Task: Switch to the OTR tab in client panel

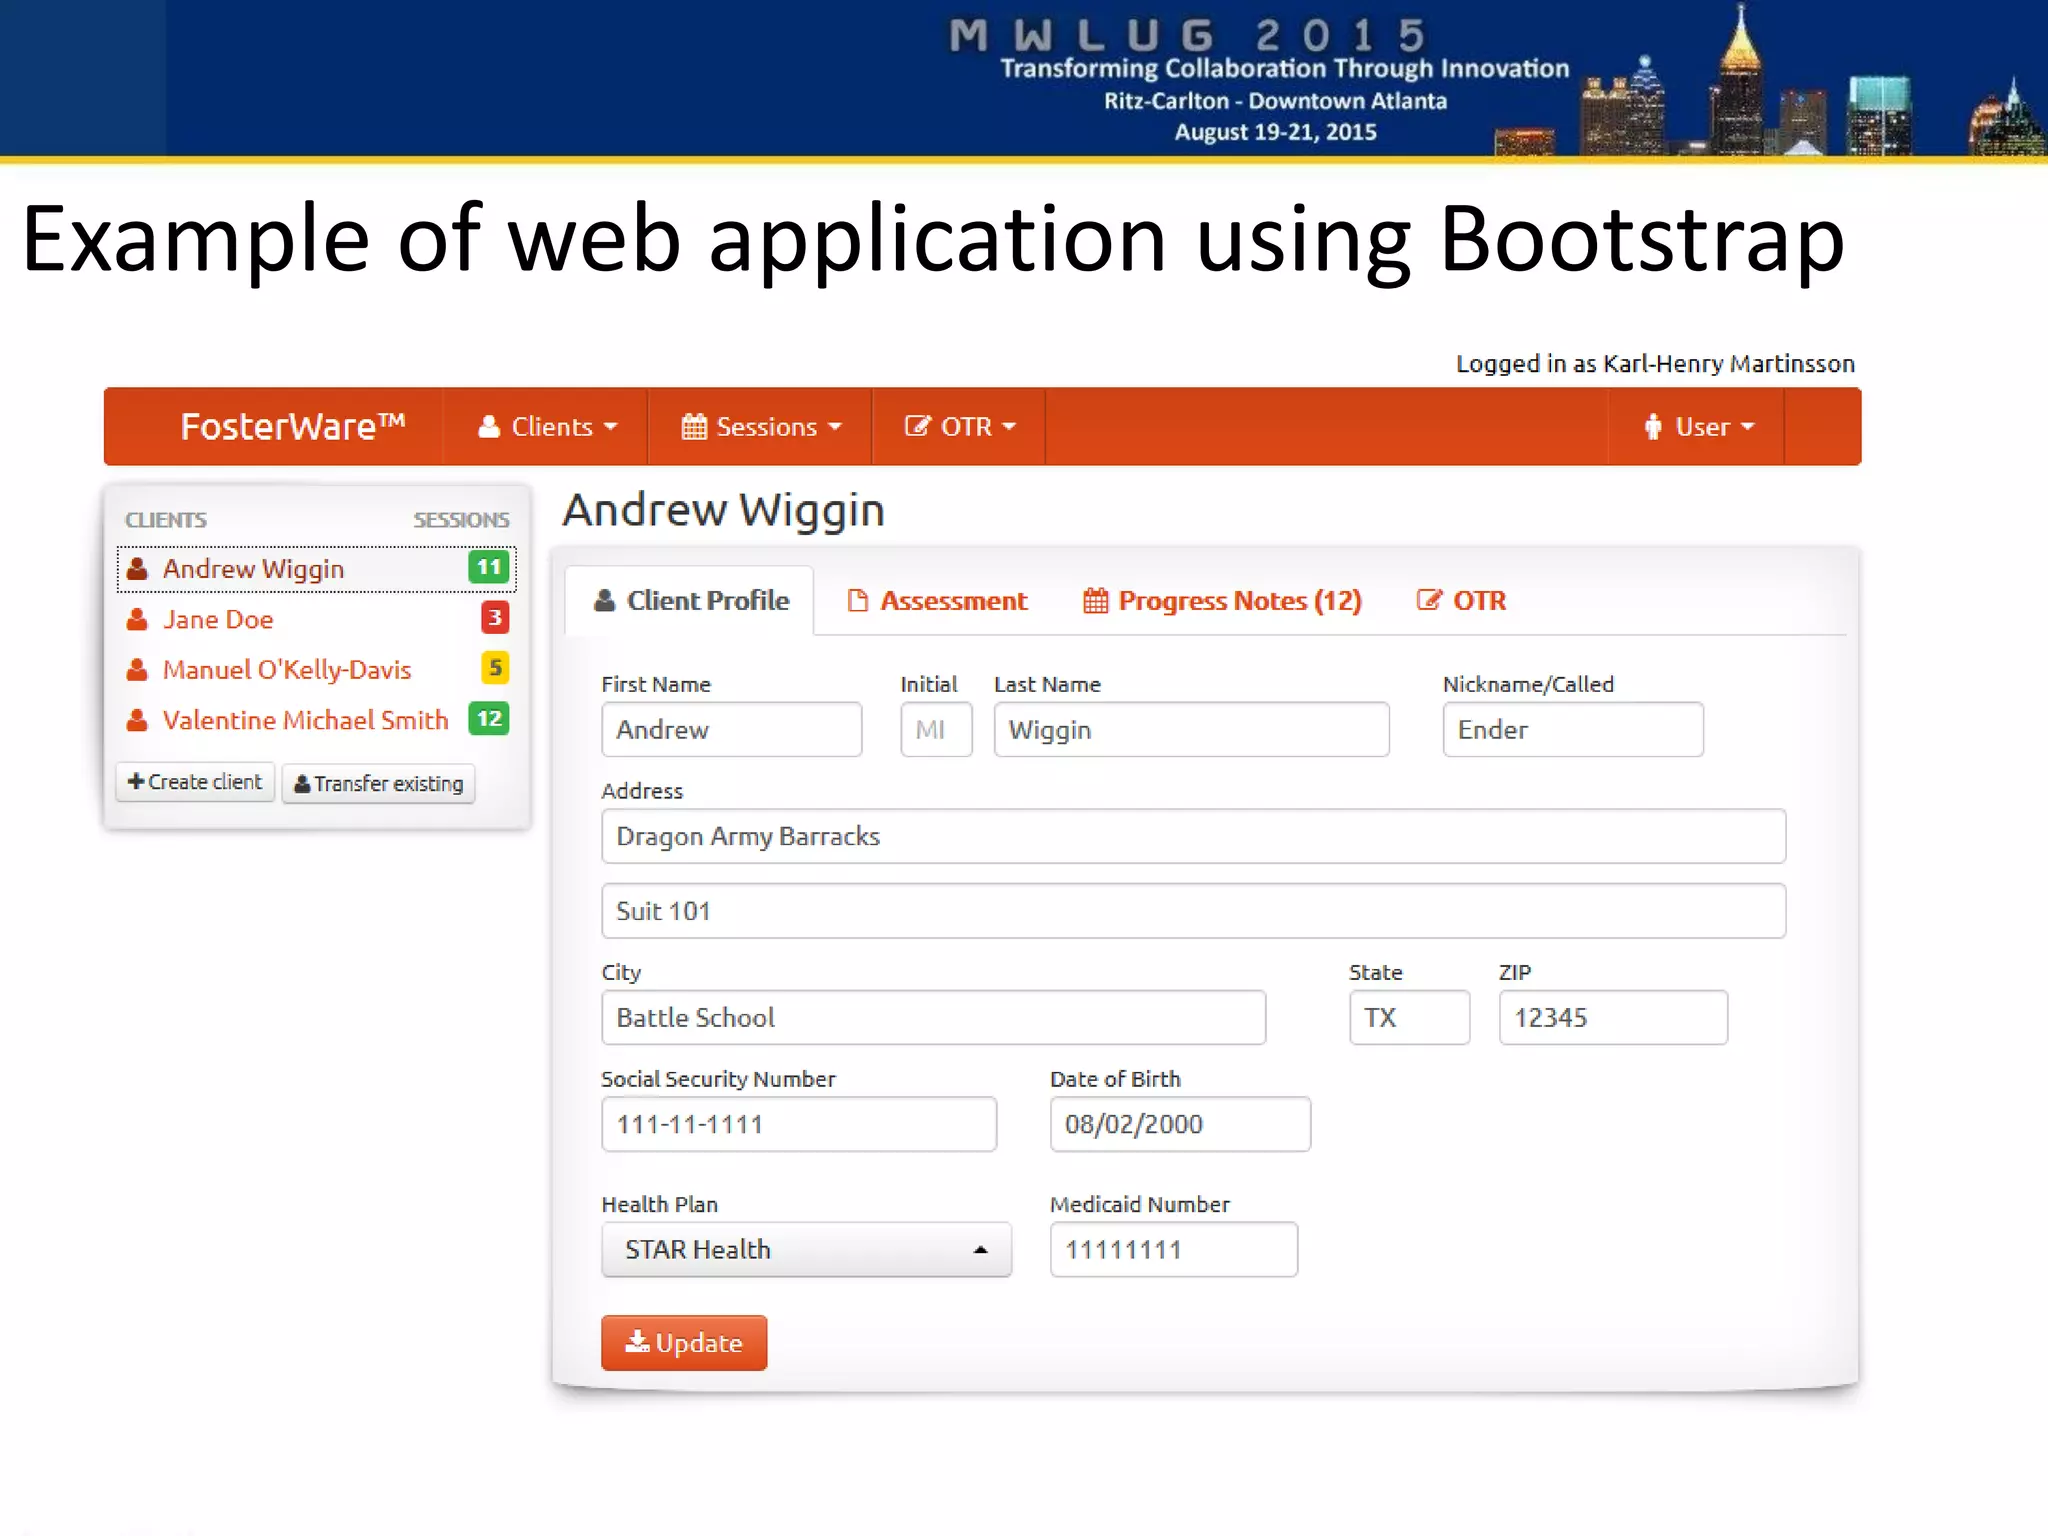Action: (x=1461, y=600)
